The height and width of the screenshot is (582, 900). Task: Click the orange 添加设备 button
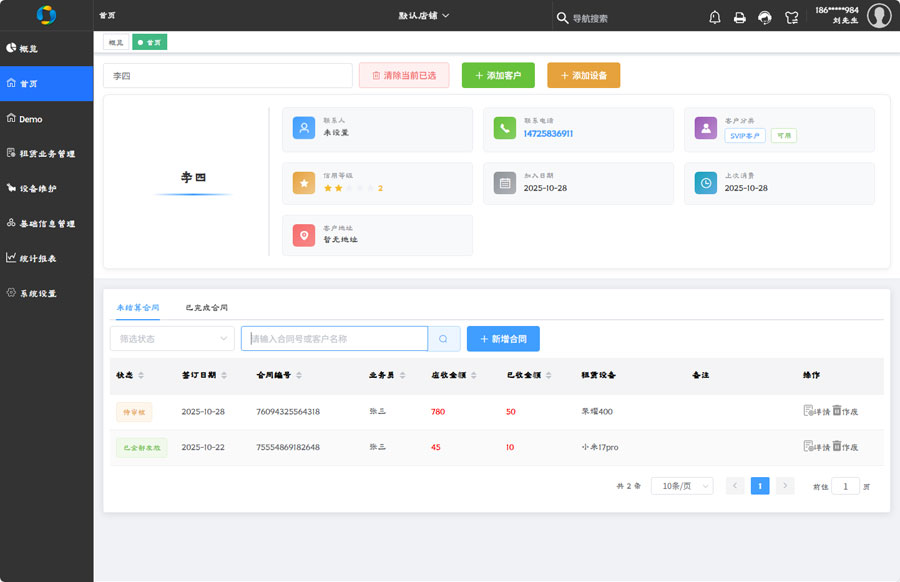(583, 75)
